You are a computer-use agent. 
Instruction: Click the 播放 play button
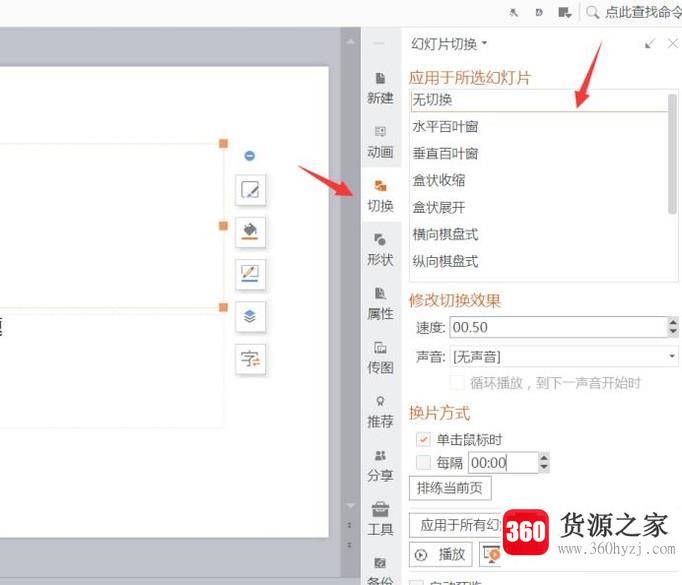pos(441,554)
